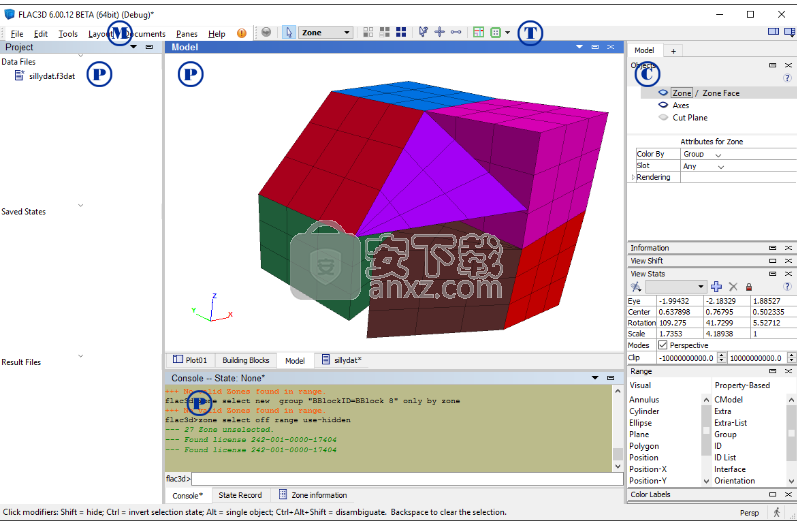Click the Persp button in status bar
The image size is (797, 524).
(749, 513)
